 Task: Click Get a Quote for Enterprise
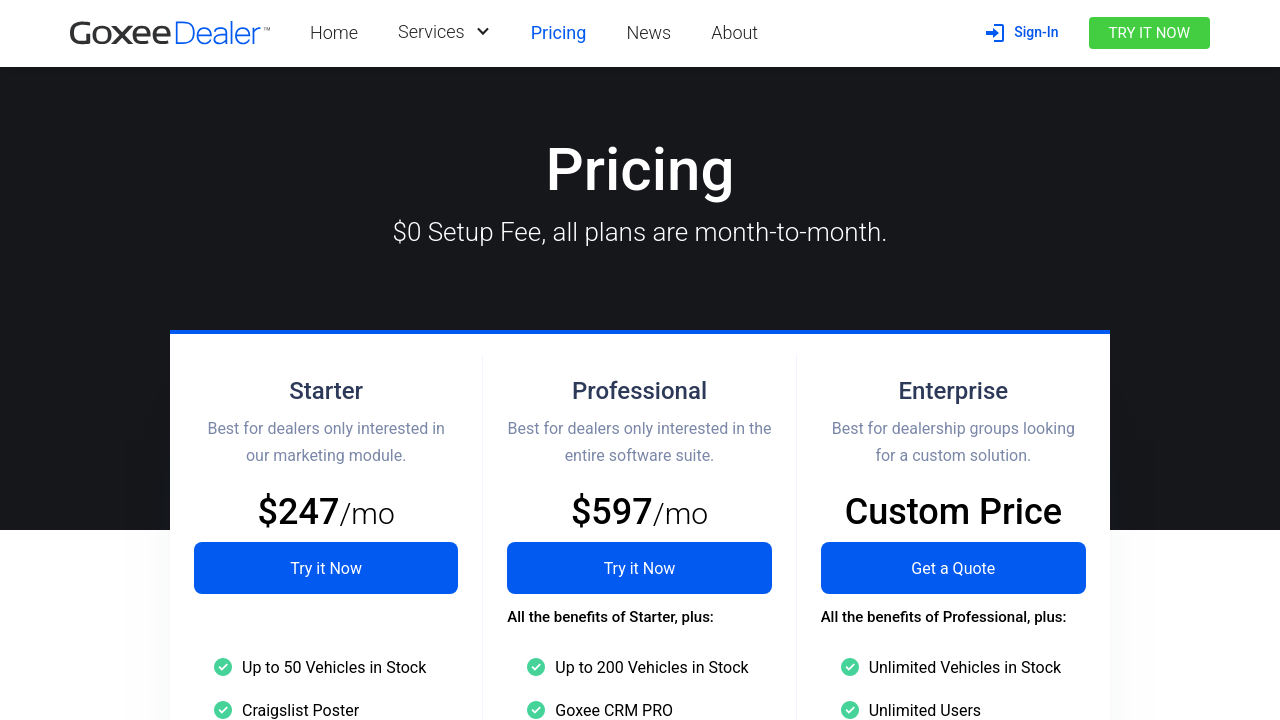click(953, 568)
